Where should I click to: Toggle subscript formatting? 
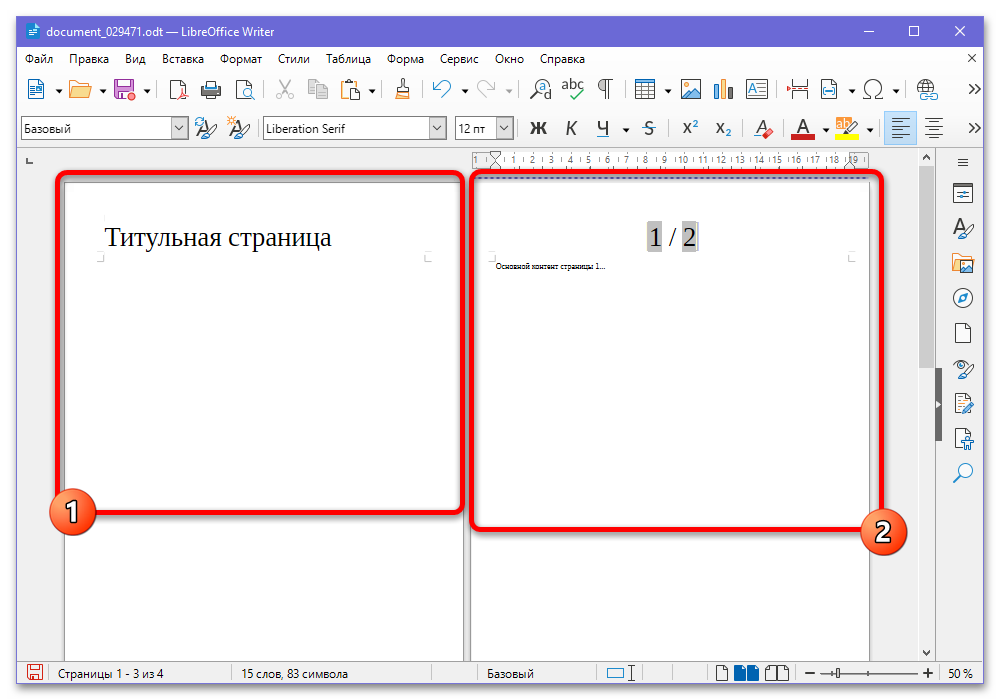723,129
